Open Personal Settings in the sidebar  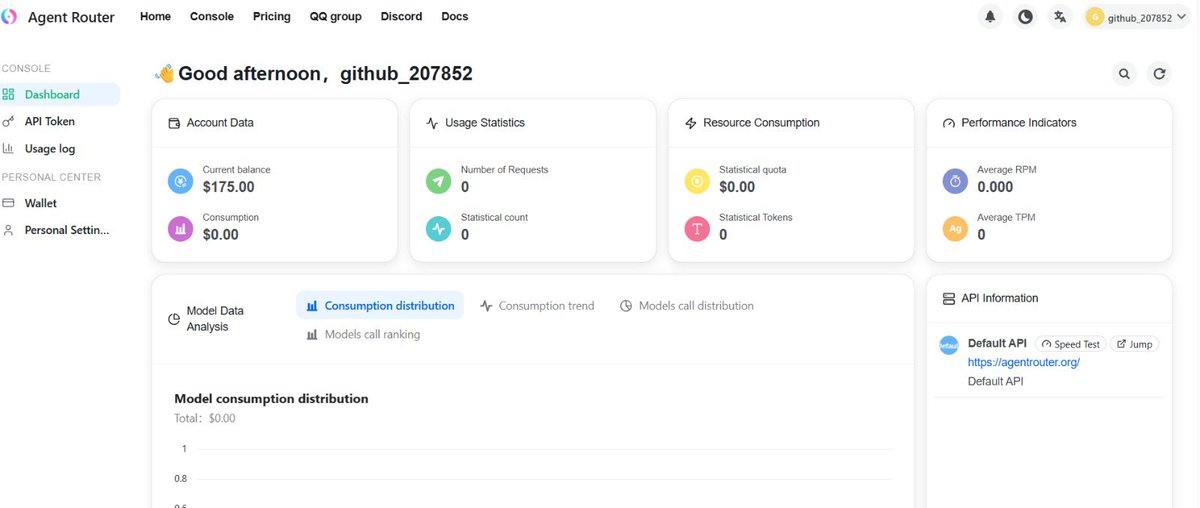coord(60,230)
